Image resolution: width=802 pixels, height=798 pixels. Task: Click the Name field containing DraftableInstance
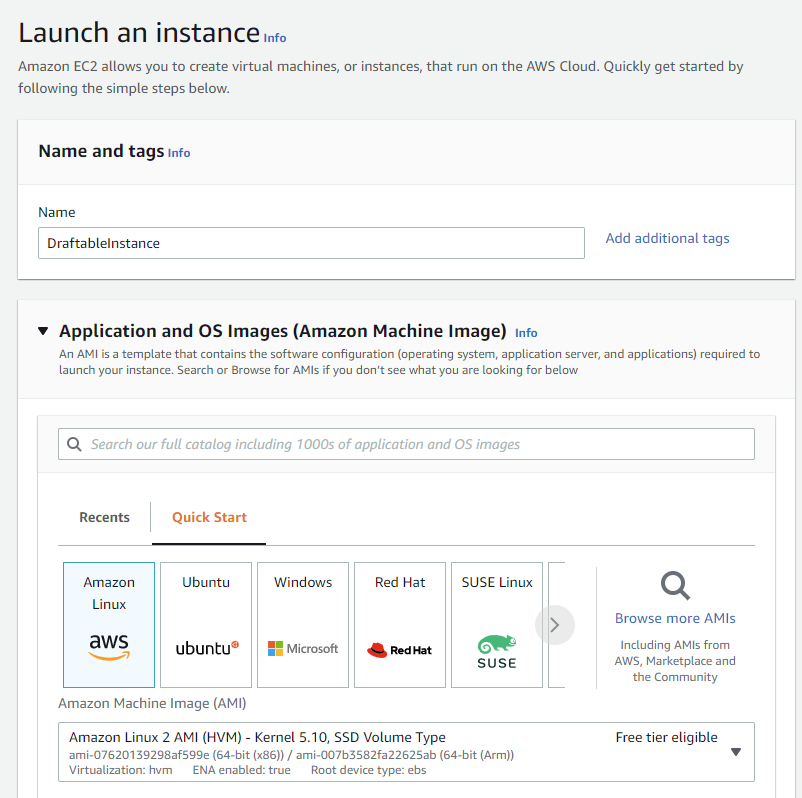pyautogui.click(x=311, y=242)
